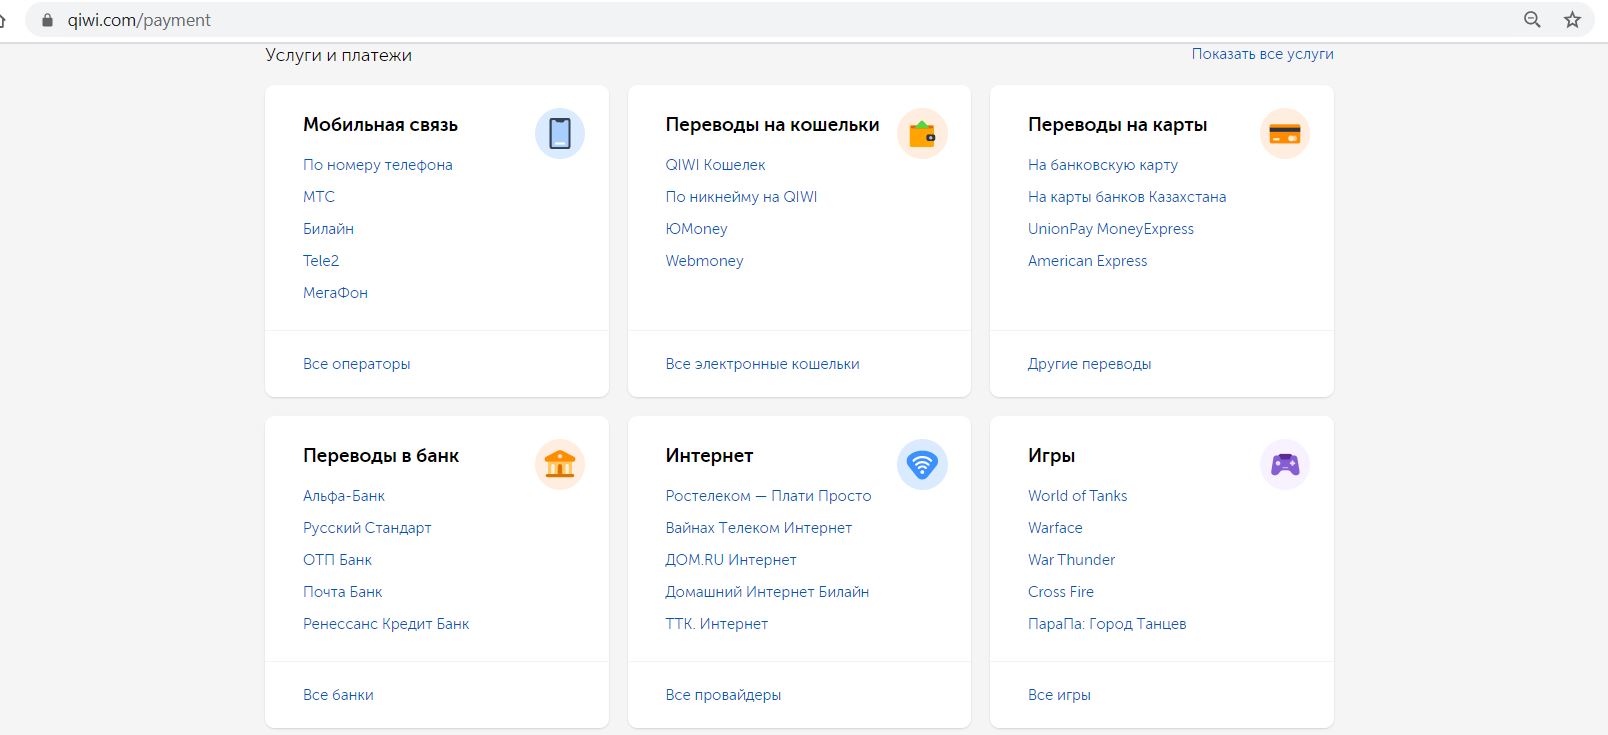Click the credit card icon in Переводы на карты
Viewport: 1608px width, 735px height.
tap(1285, 133)
